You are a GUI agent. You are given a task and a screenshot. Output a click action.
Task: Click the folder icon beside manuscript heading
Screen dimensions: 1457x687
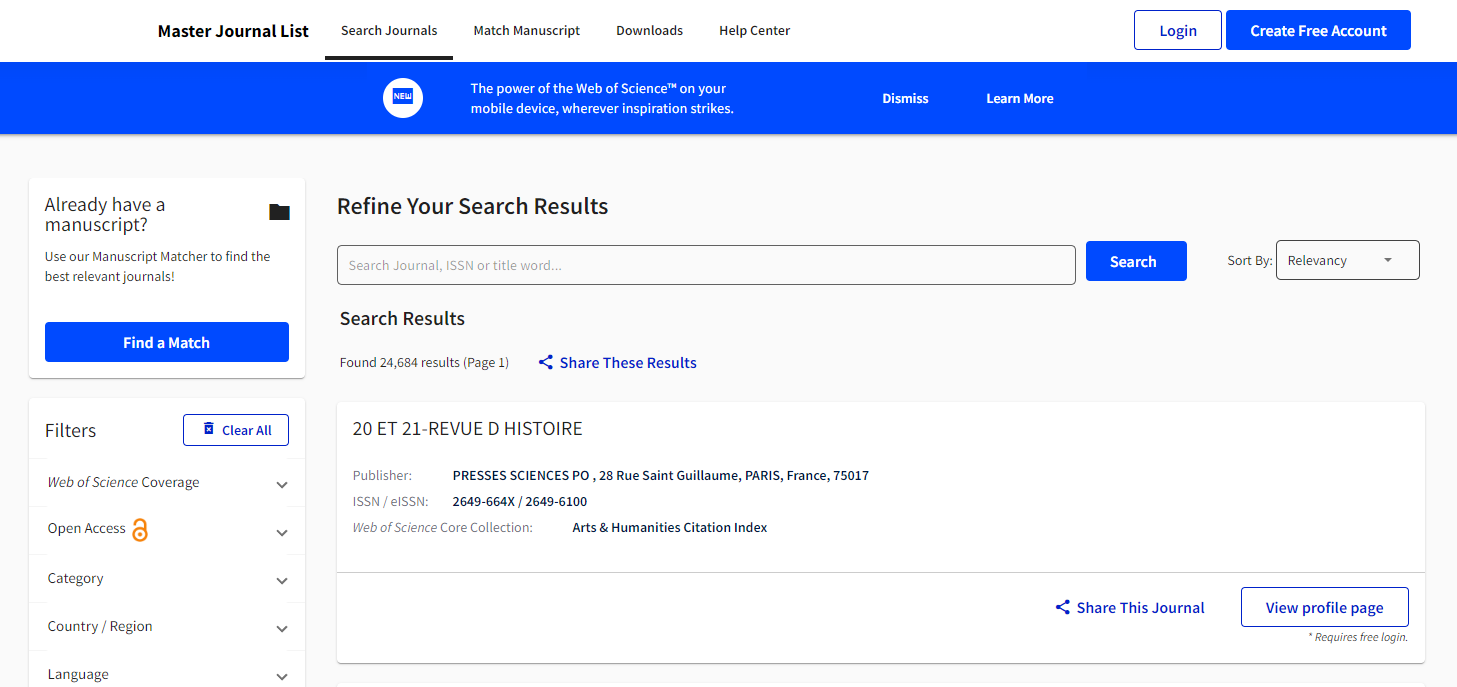[280, 212]
